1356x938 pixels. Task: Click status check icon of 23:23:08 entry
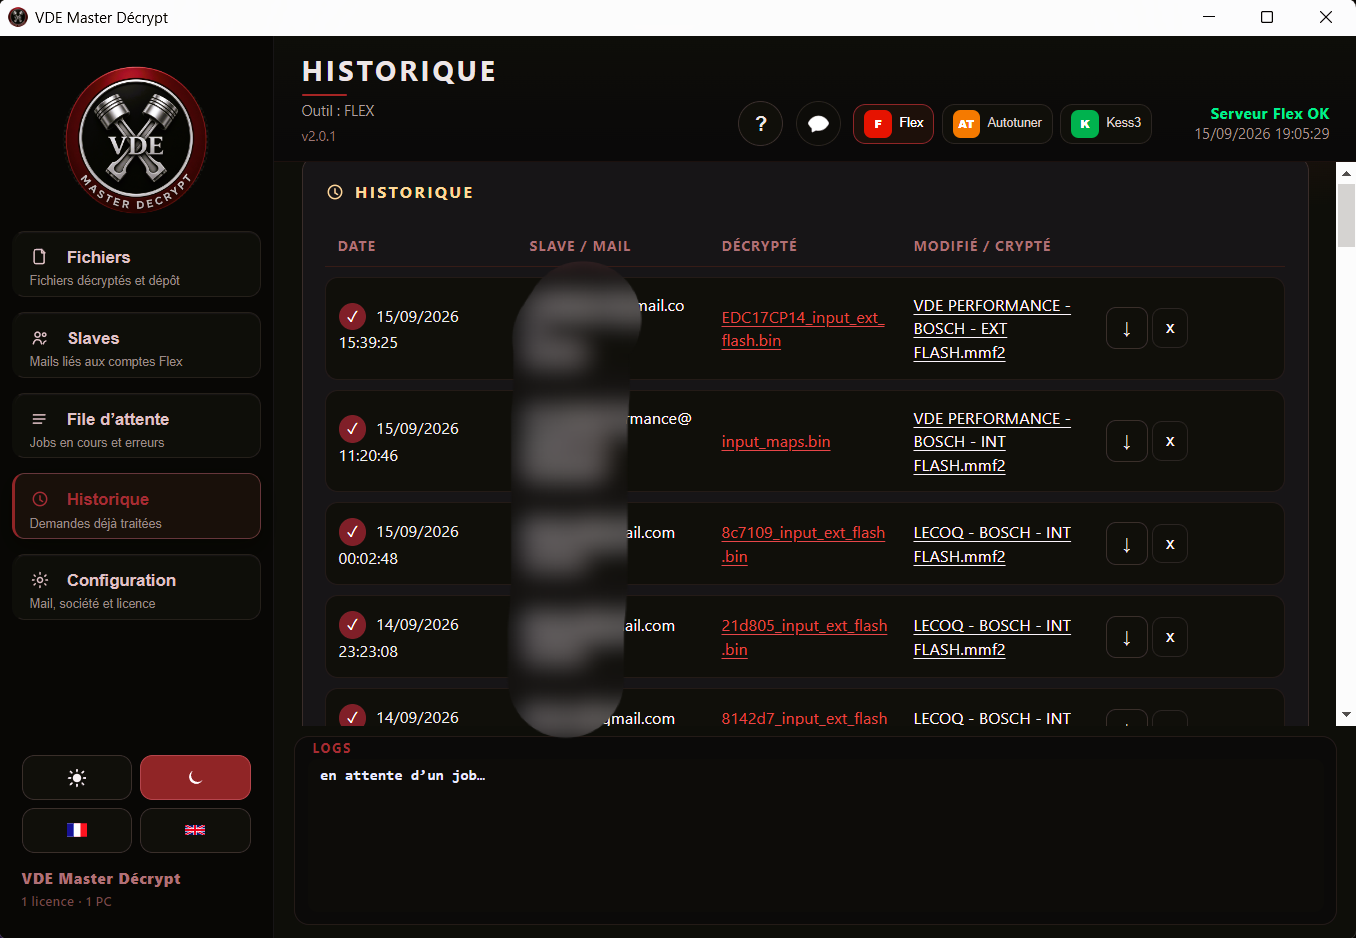tap(352, 624)
